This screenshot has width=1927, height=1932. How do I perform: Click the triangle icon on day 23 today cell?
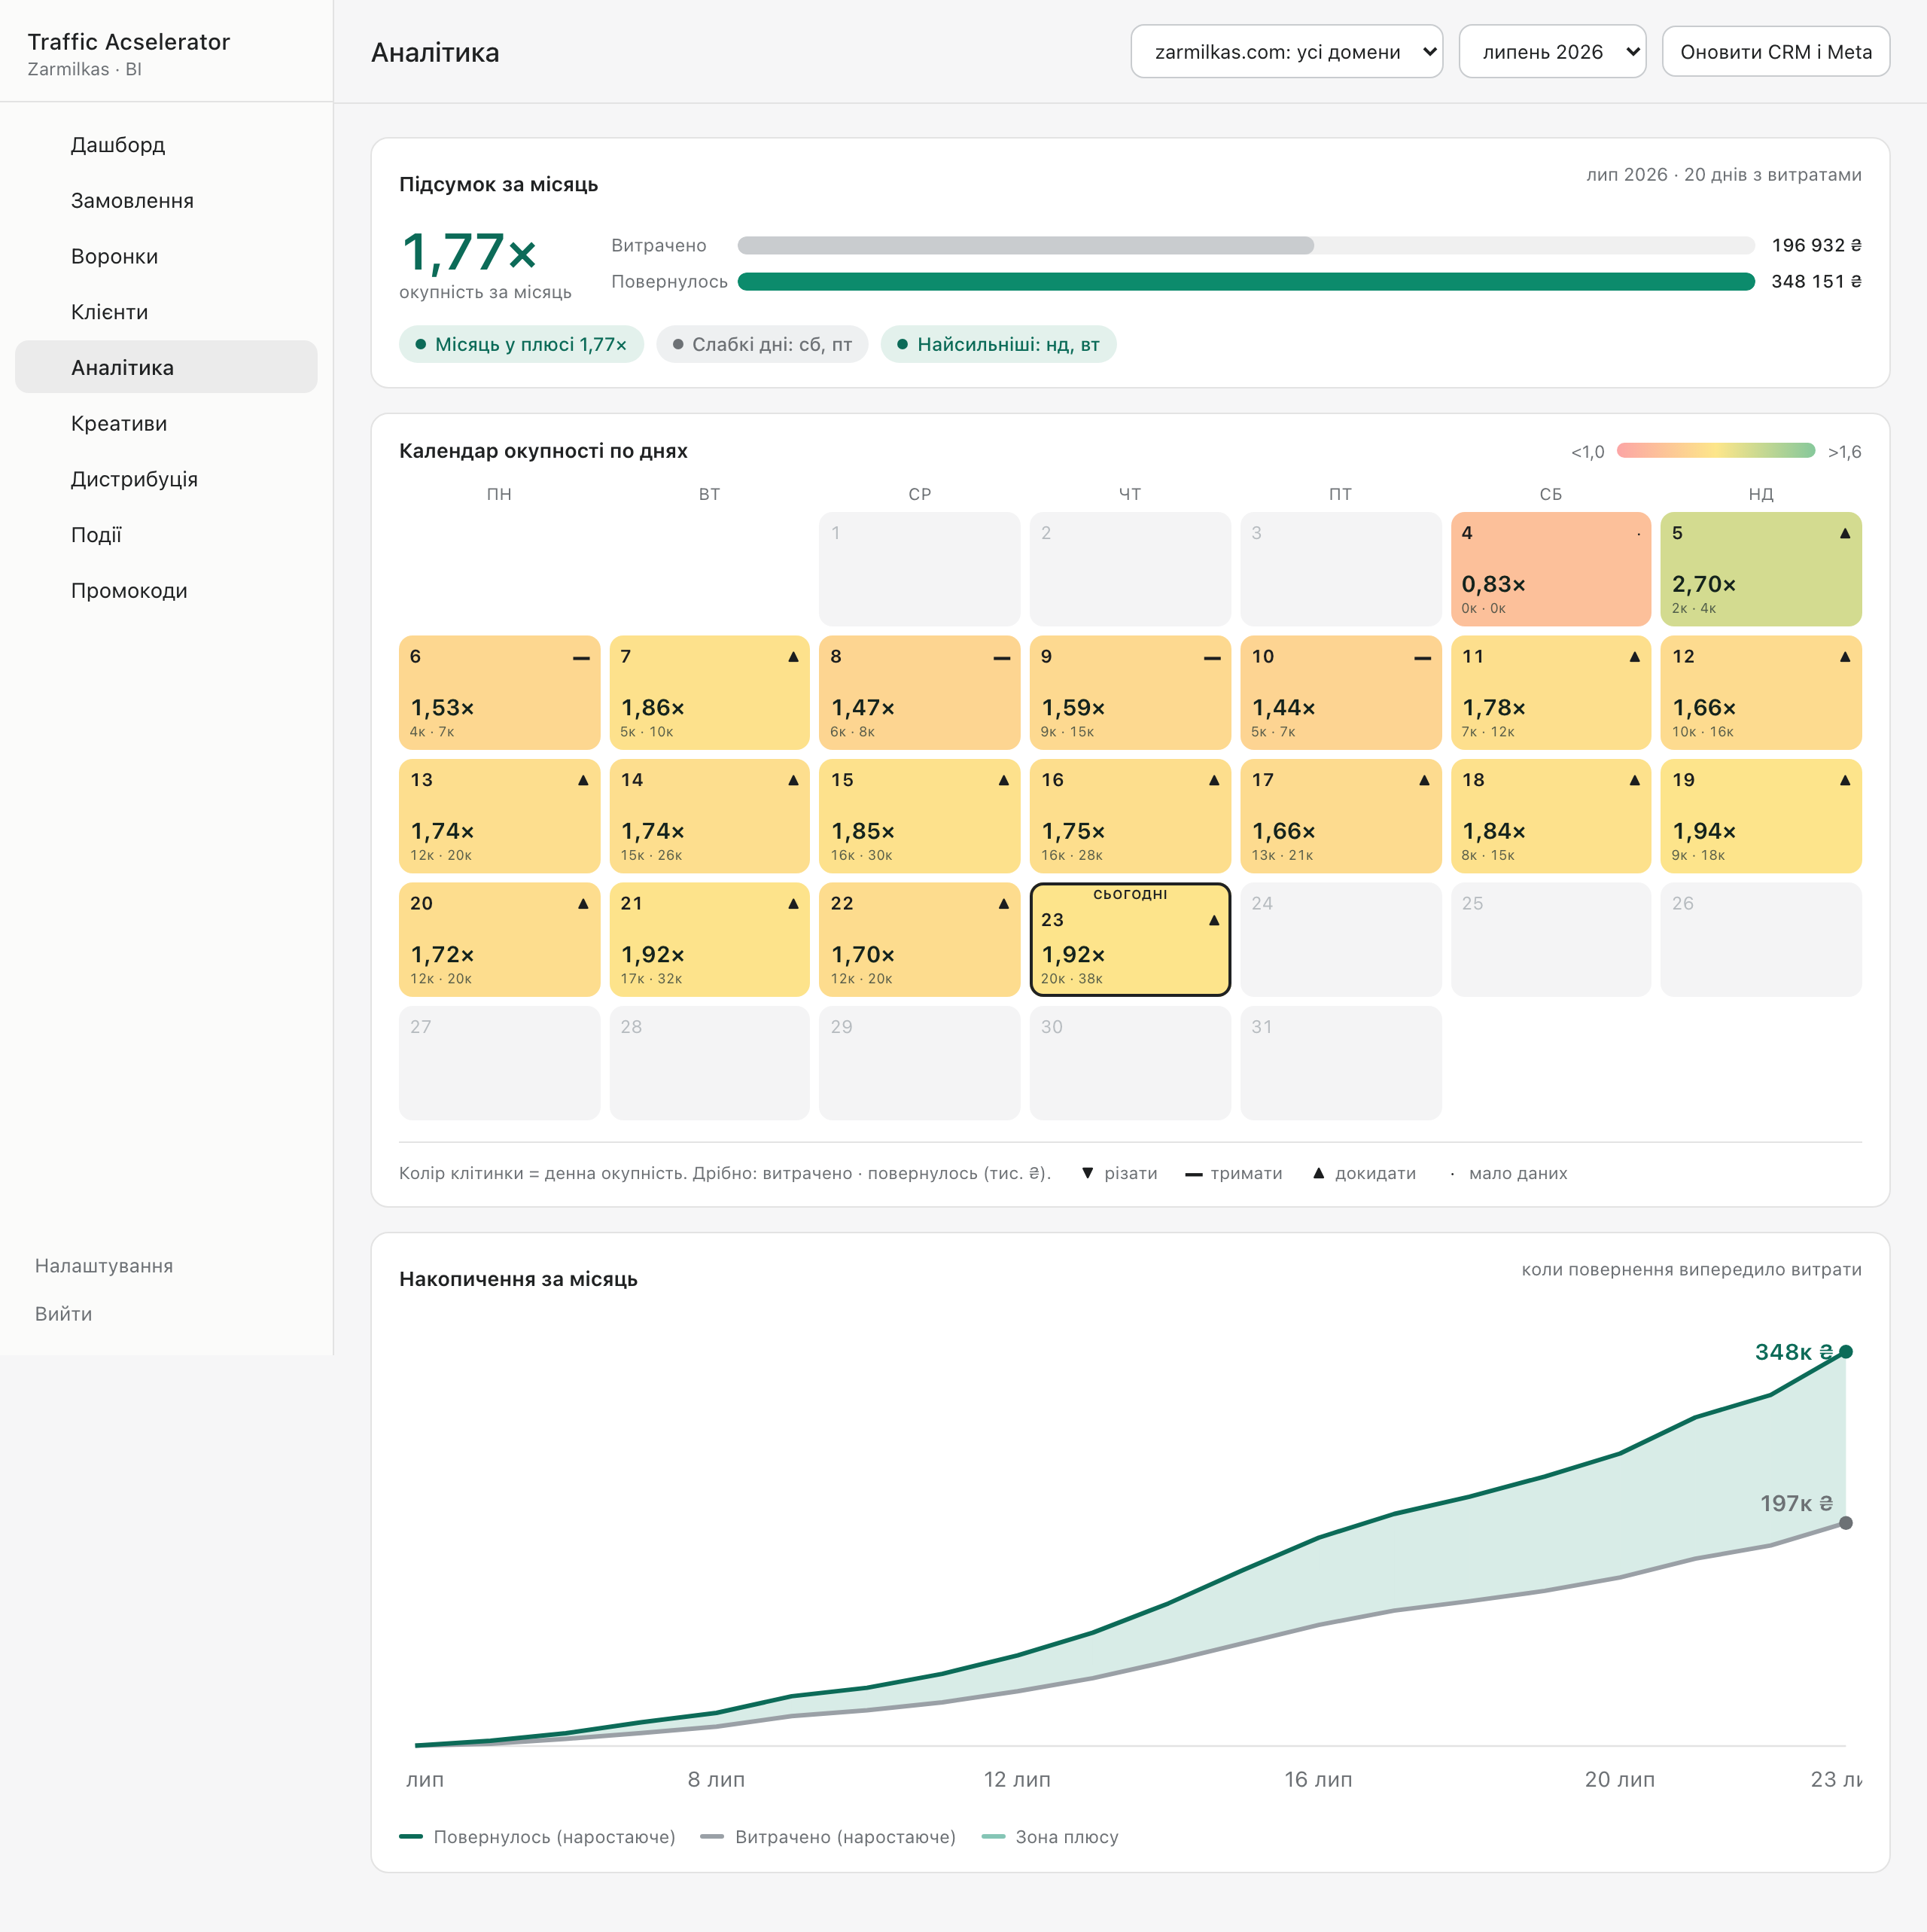(1214, 920)
